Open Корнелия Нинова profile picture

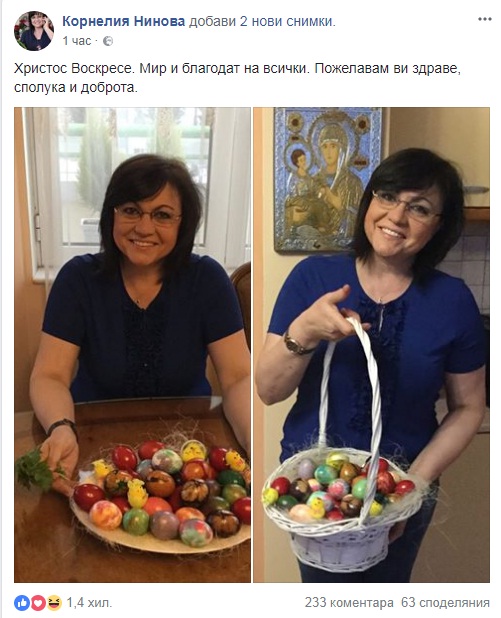(34, 31)
